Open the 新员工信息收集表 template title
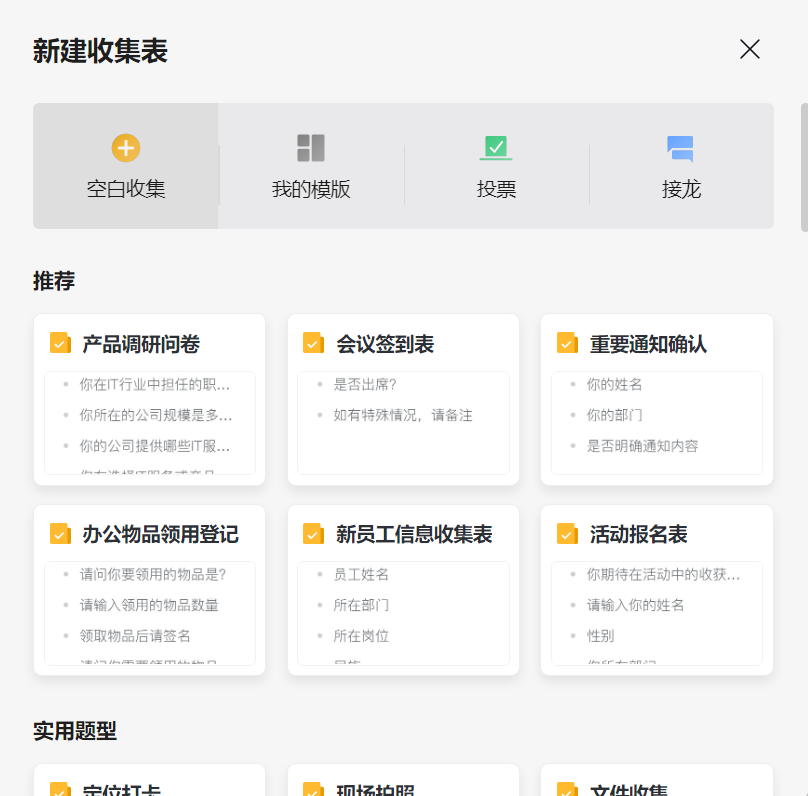This screenshot has height=796, width=808. [x=414, y=534]
